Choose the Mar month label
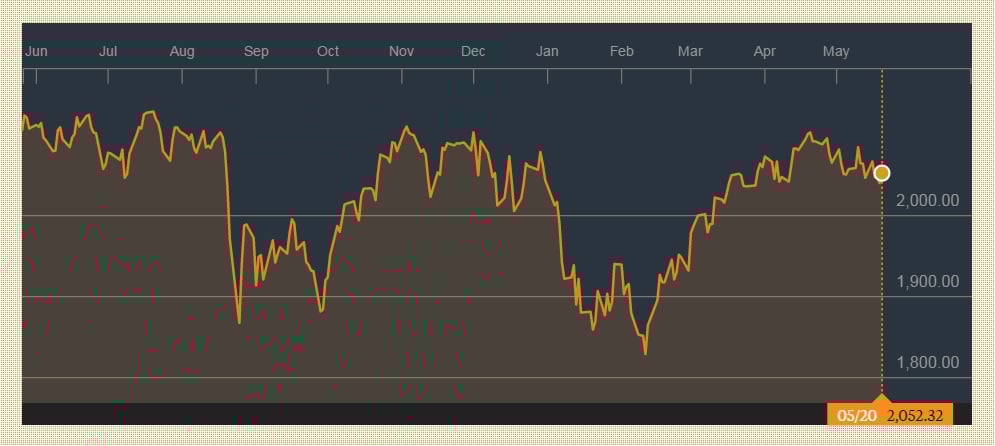This screenshot has width=995, height=446. (690, 51)
